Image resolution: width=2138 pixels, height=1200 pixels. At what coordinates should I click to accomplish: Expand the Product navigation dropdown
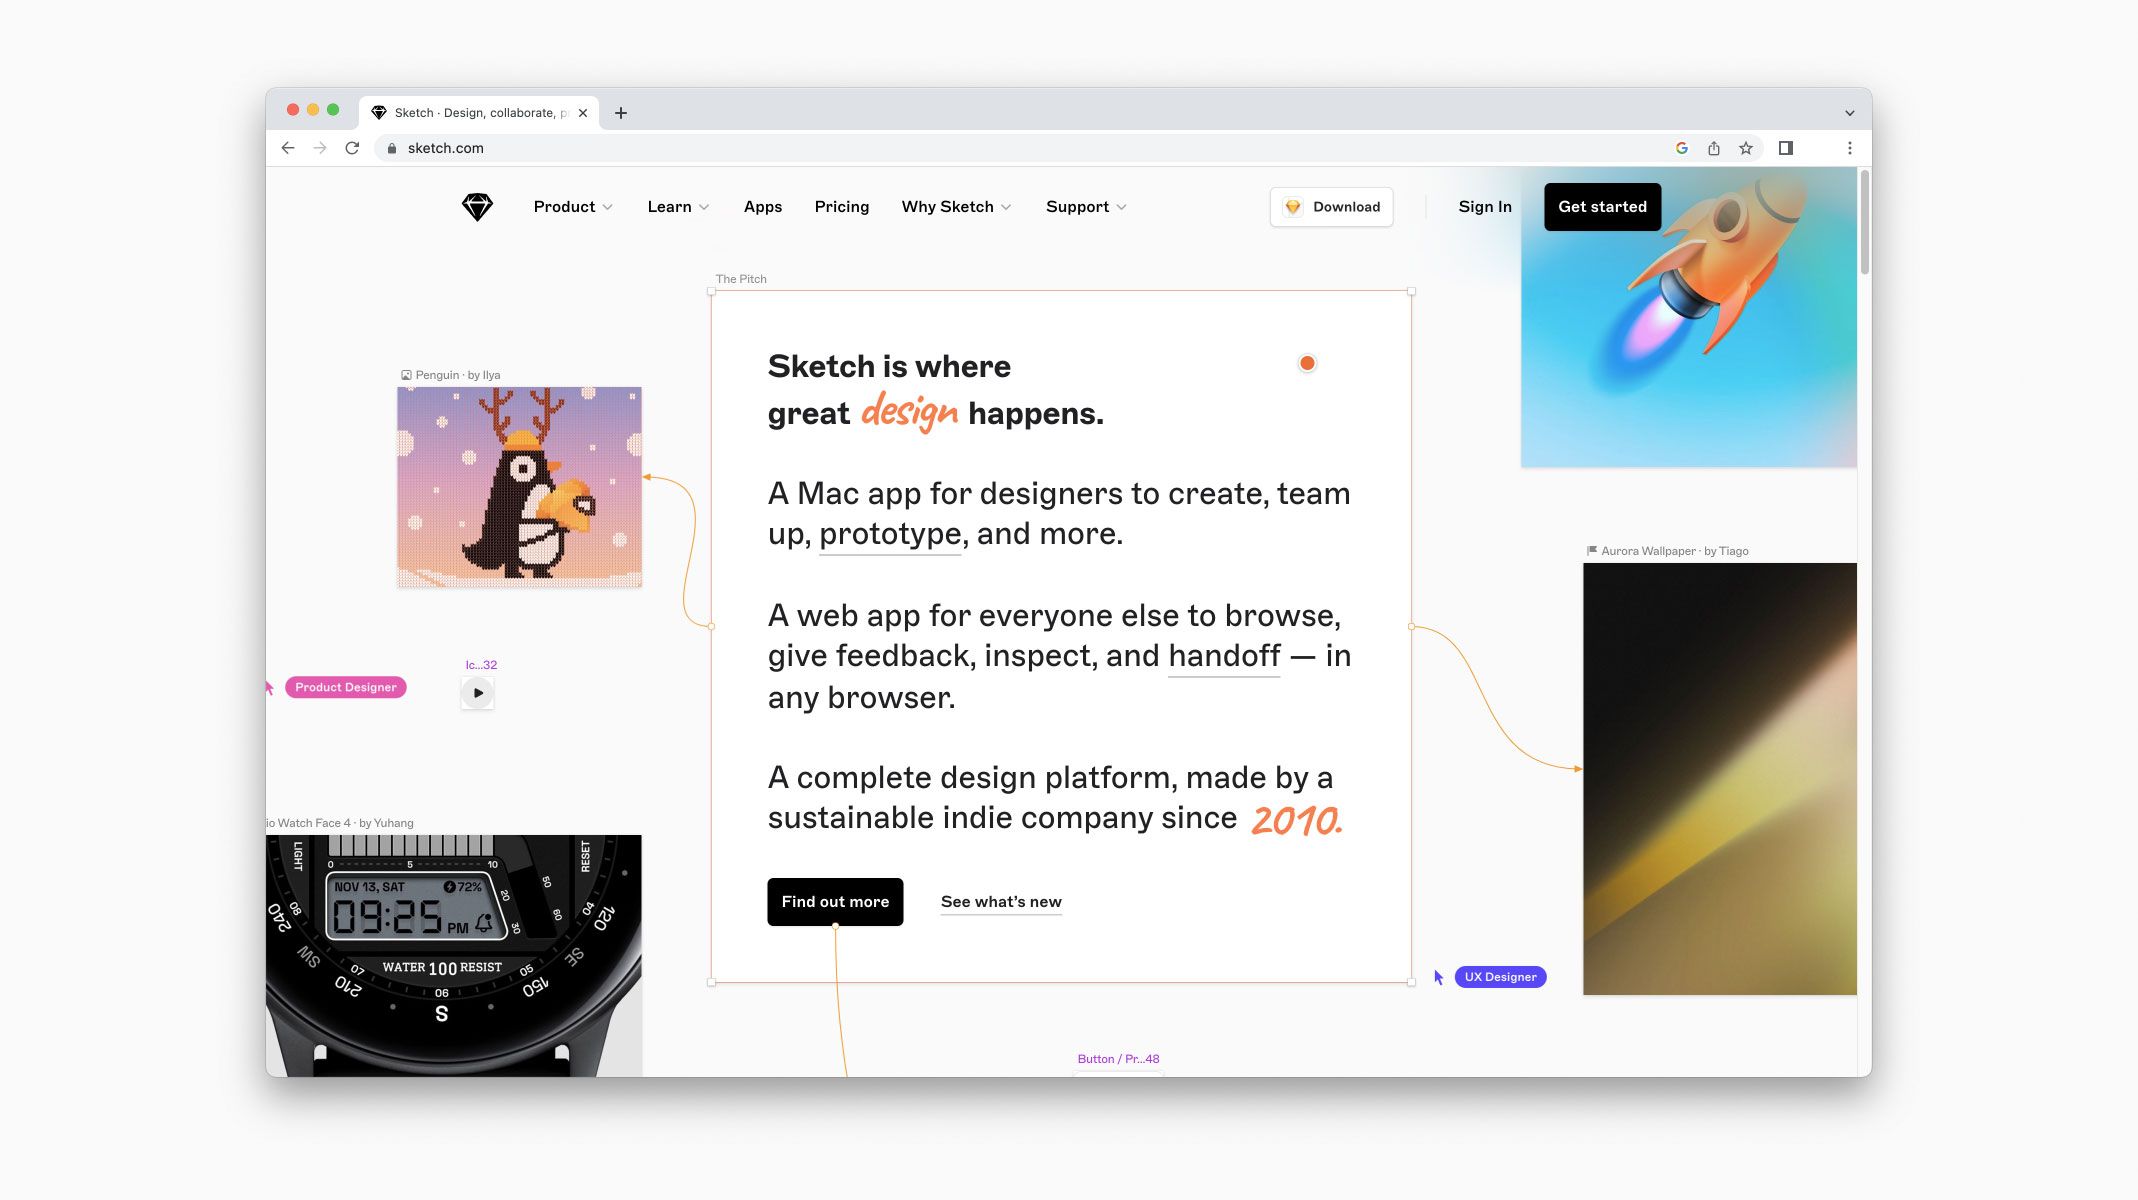tap(573, 206)
